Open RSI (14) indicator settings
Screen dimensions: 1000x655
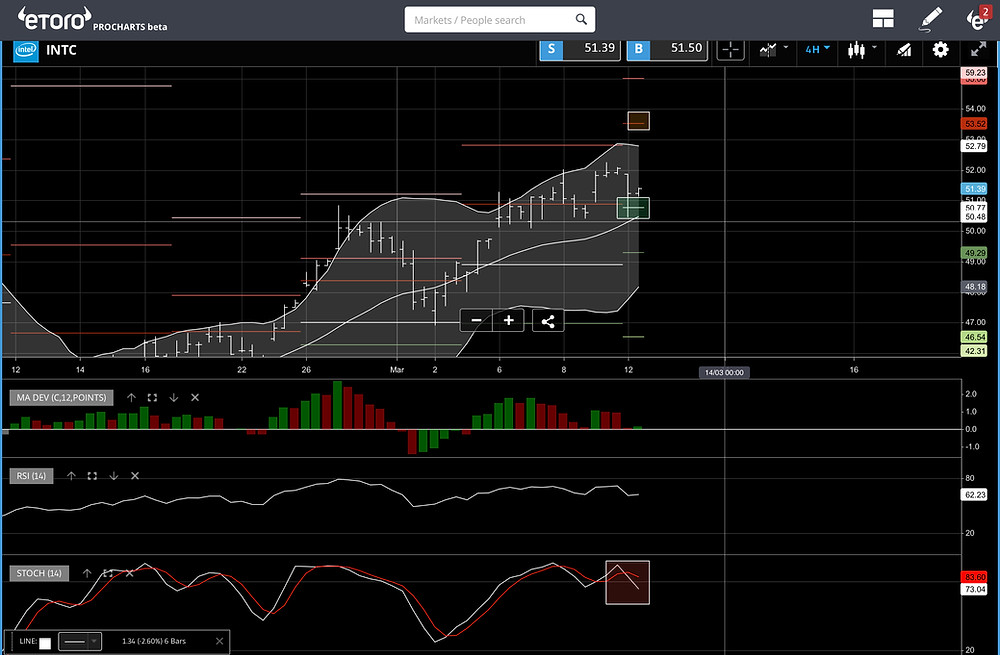click(31, 476)
